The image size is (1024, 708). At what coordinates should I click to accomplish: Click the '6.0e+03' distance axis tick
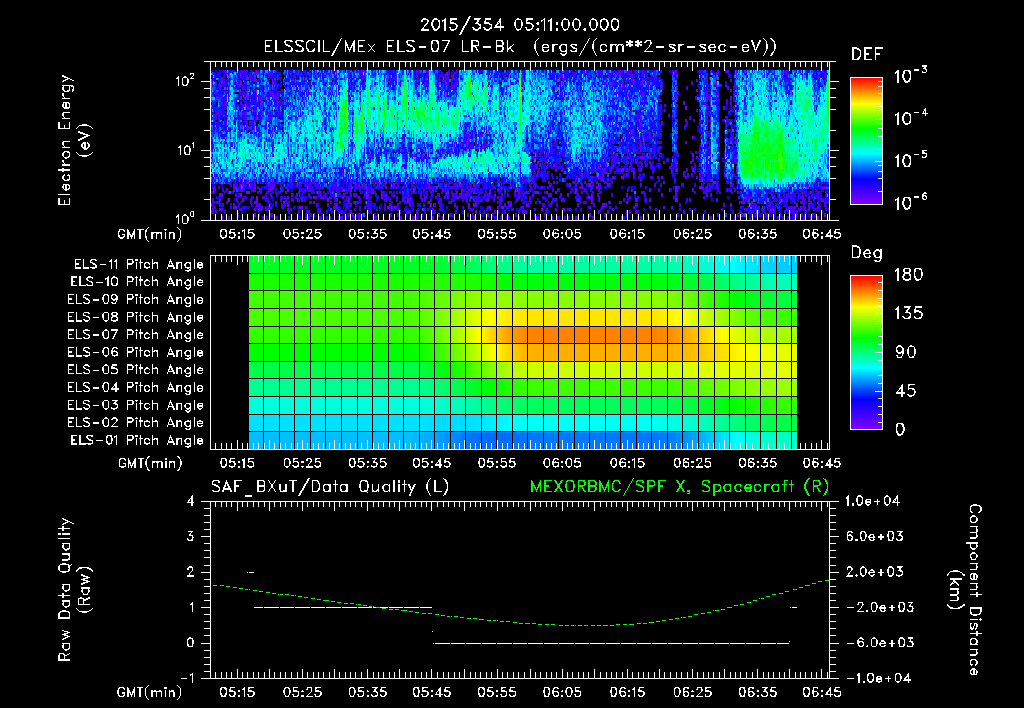(875, 536)
